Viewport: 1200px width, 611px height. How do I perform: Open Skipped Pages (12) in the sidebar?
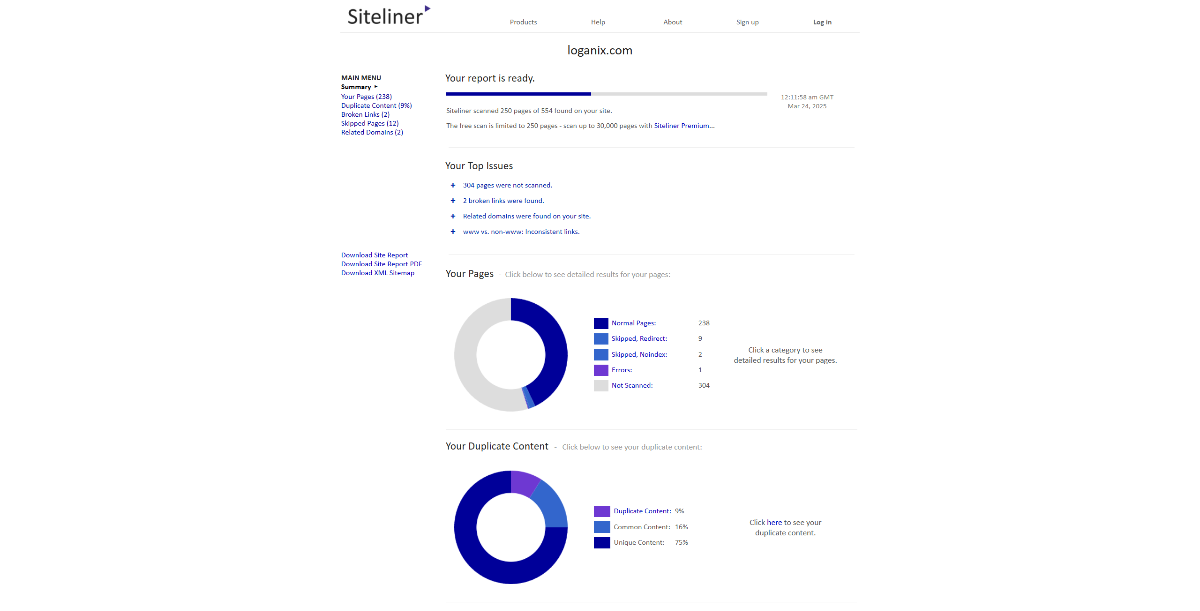click(x=370, y=123)
